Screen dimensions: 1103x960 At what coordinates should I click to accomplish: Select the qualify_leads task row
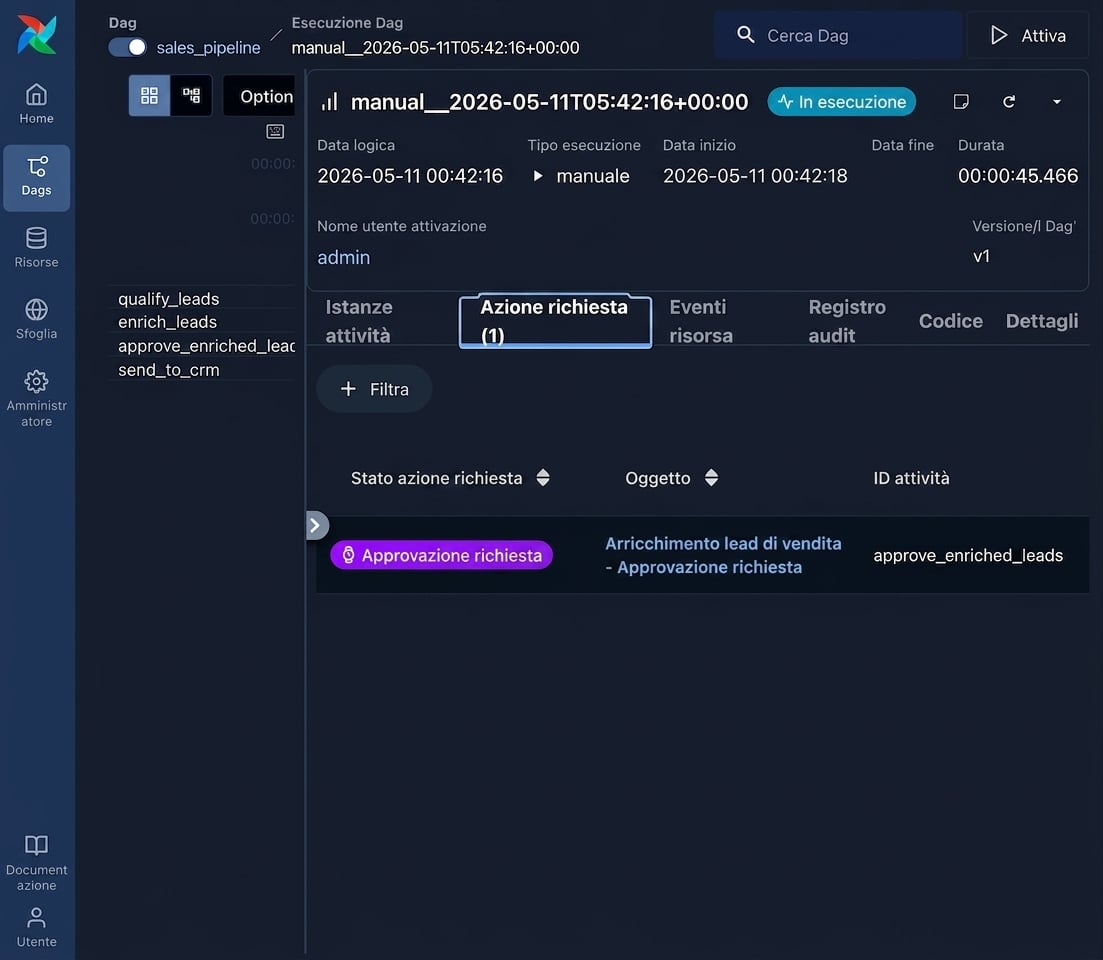coord(202,299)
